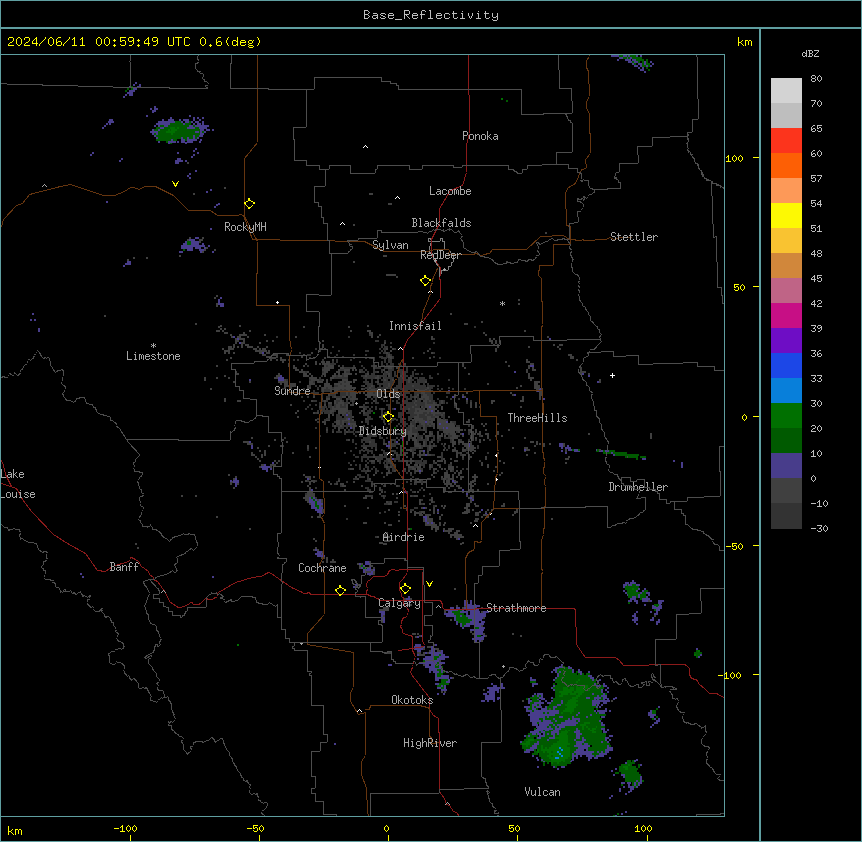The height and width of the screenshot is (842, 862).
Task: Click the Calgary label
Action: click(x=399, y=603)
